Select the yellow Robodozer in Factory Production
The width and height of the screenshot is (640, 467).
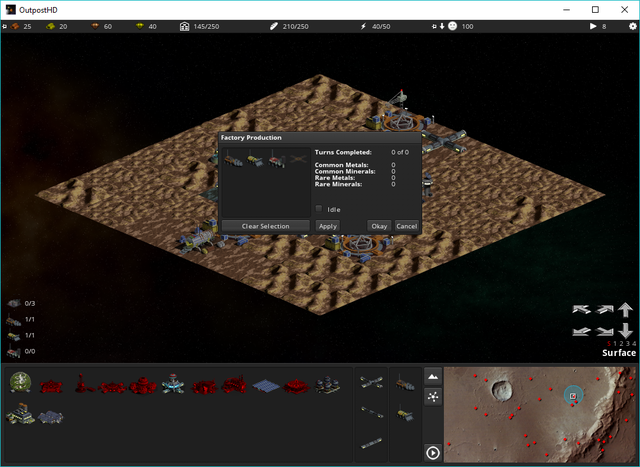coord(255,158)
